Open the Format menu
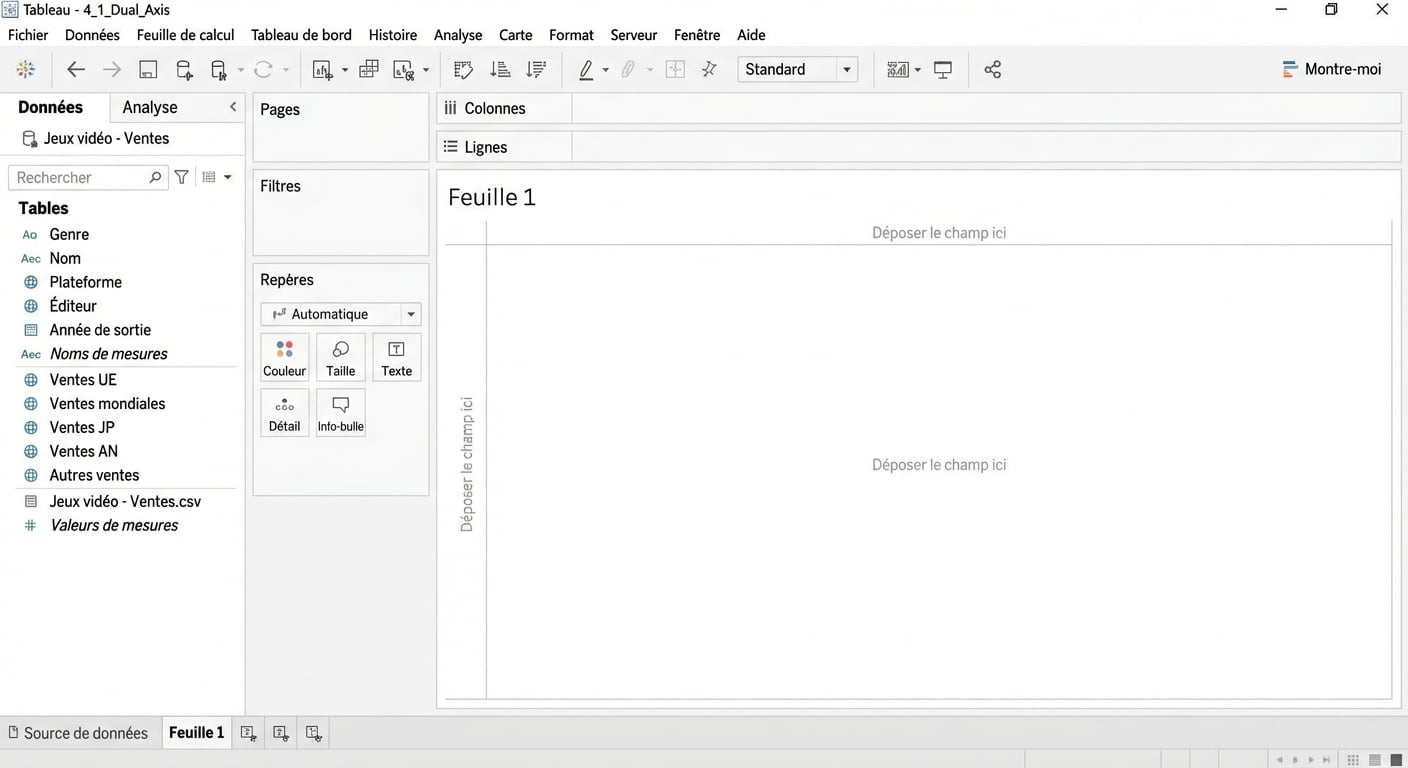 (x=571, y=35)
